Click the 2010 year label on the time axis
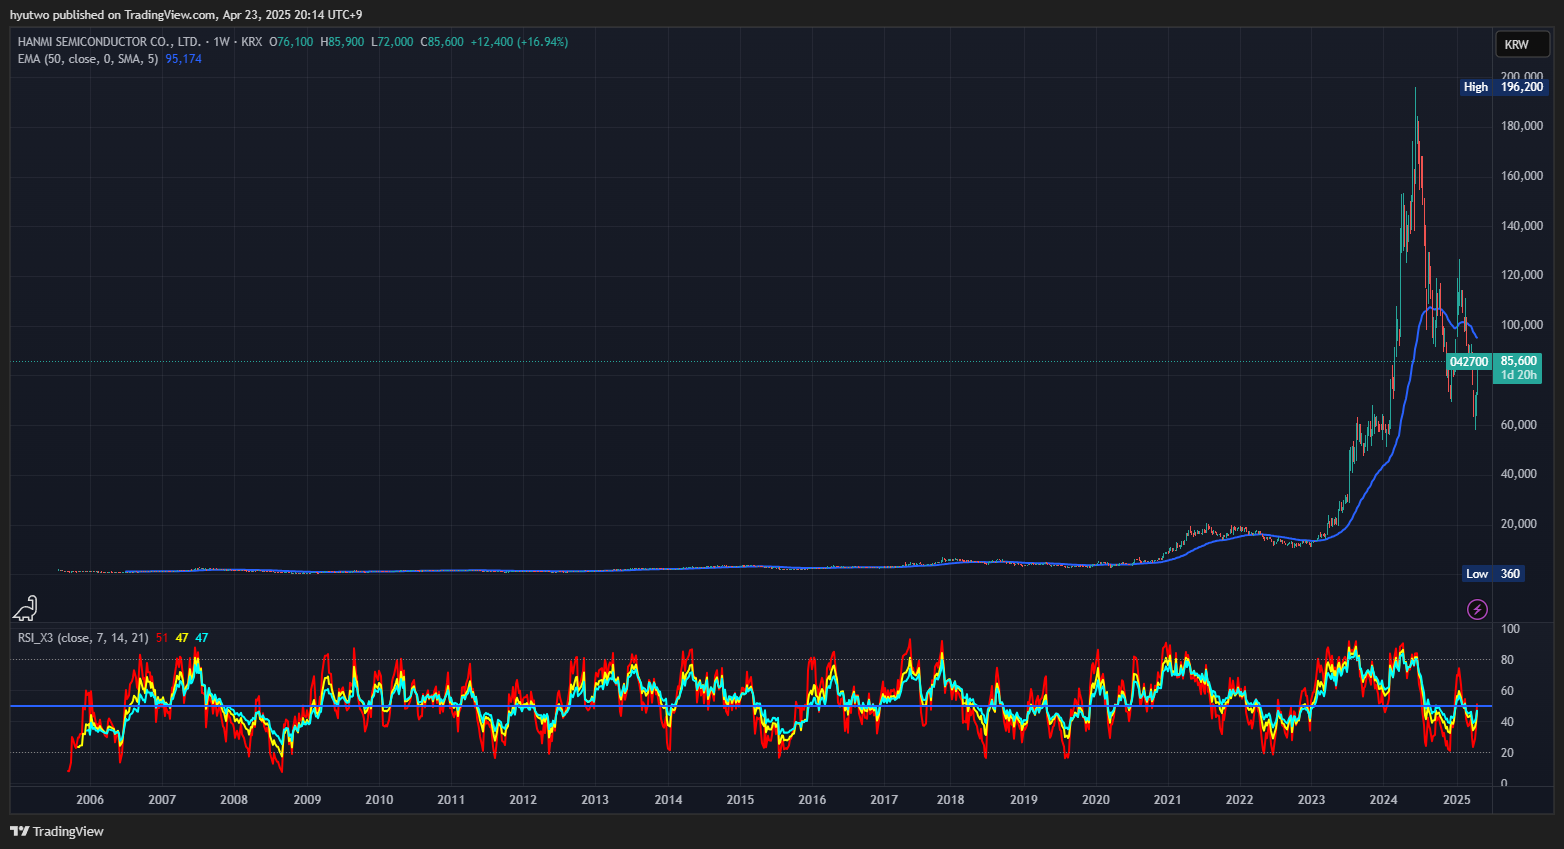Screen dimensions: 1564x849 379,800
